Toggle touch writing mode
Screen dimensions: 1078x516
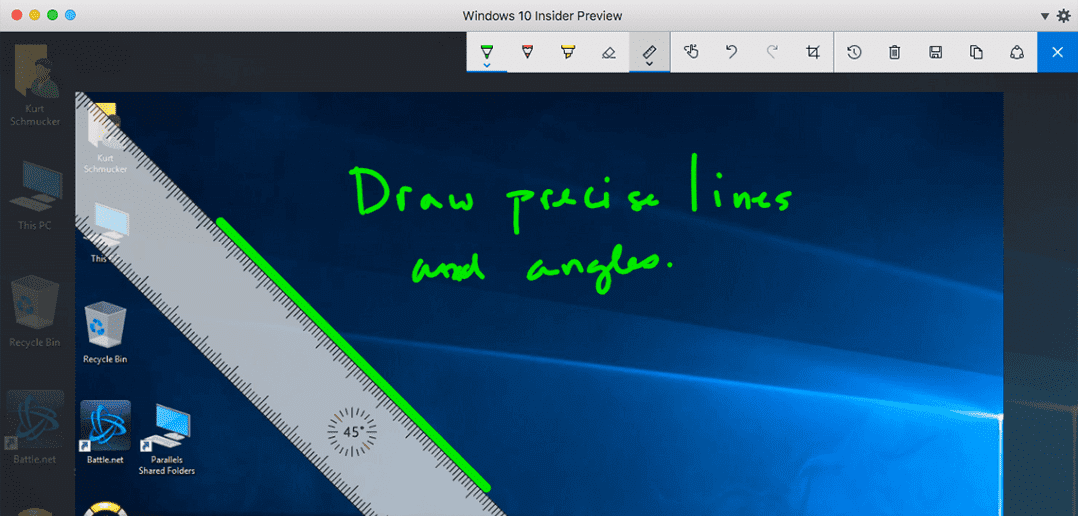692,52
